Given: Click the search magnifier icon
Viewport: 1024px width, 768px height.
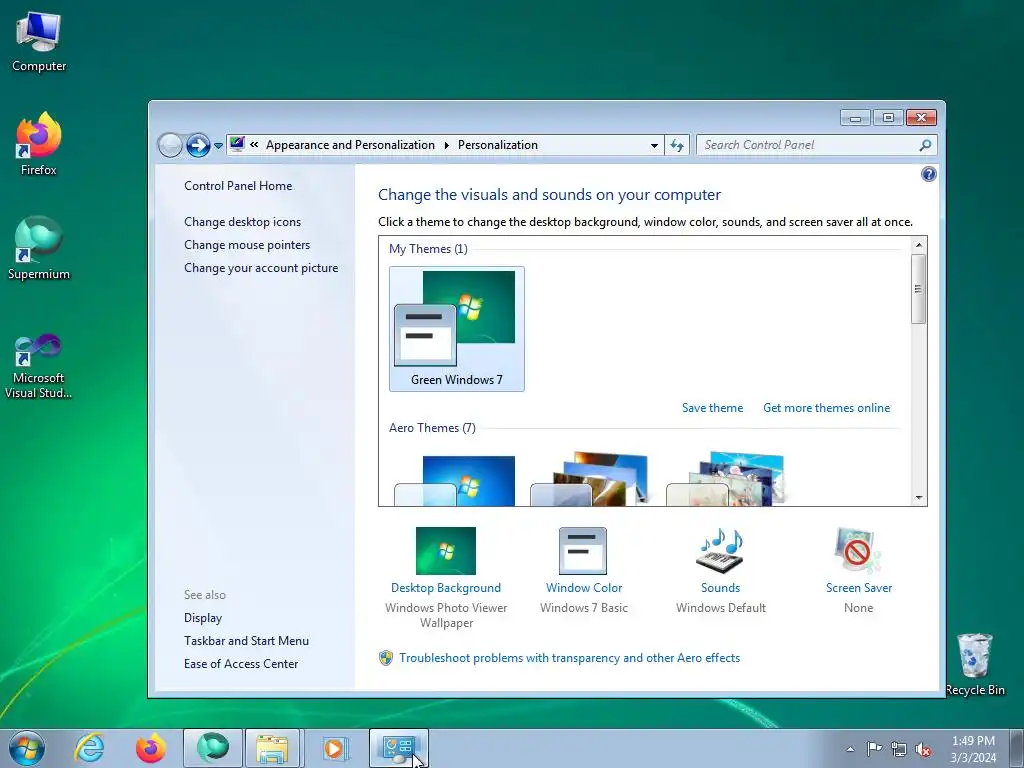Looking at the screenshot, I should (x=925, y=145).
